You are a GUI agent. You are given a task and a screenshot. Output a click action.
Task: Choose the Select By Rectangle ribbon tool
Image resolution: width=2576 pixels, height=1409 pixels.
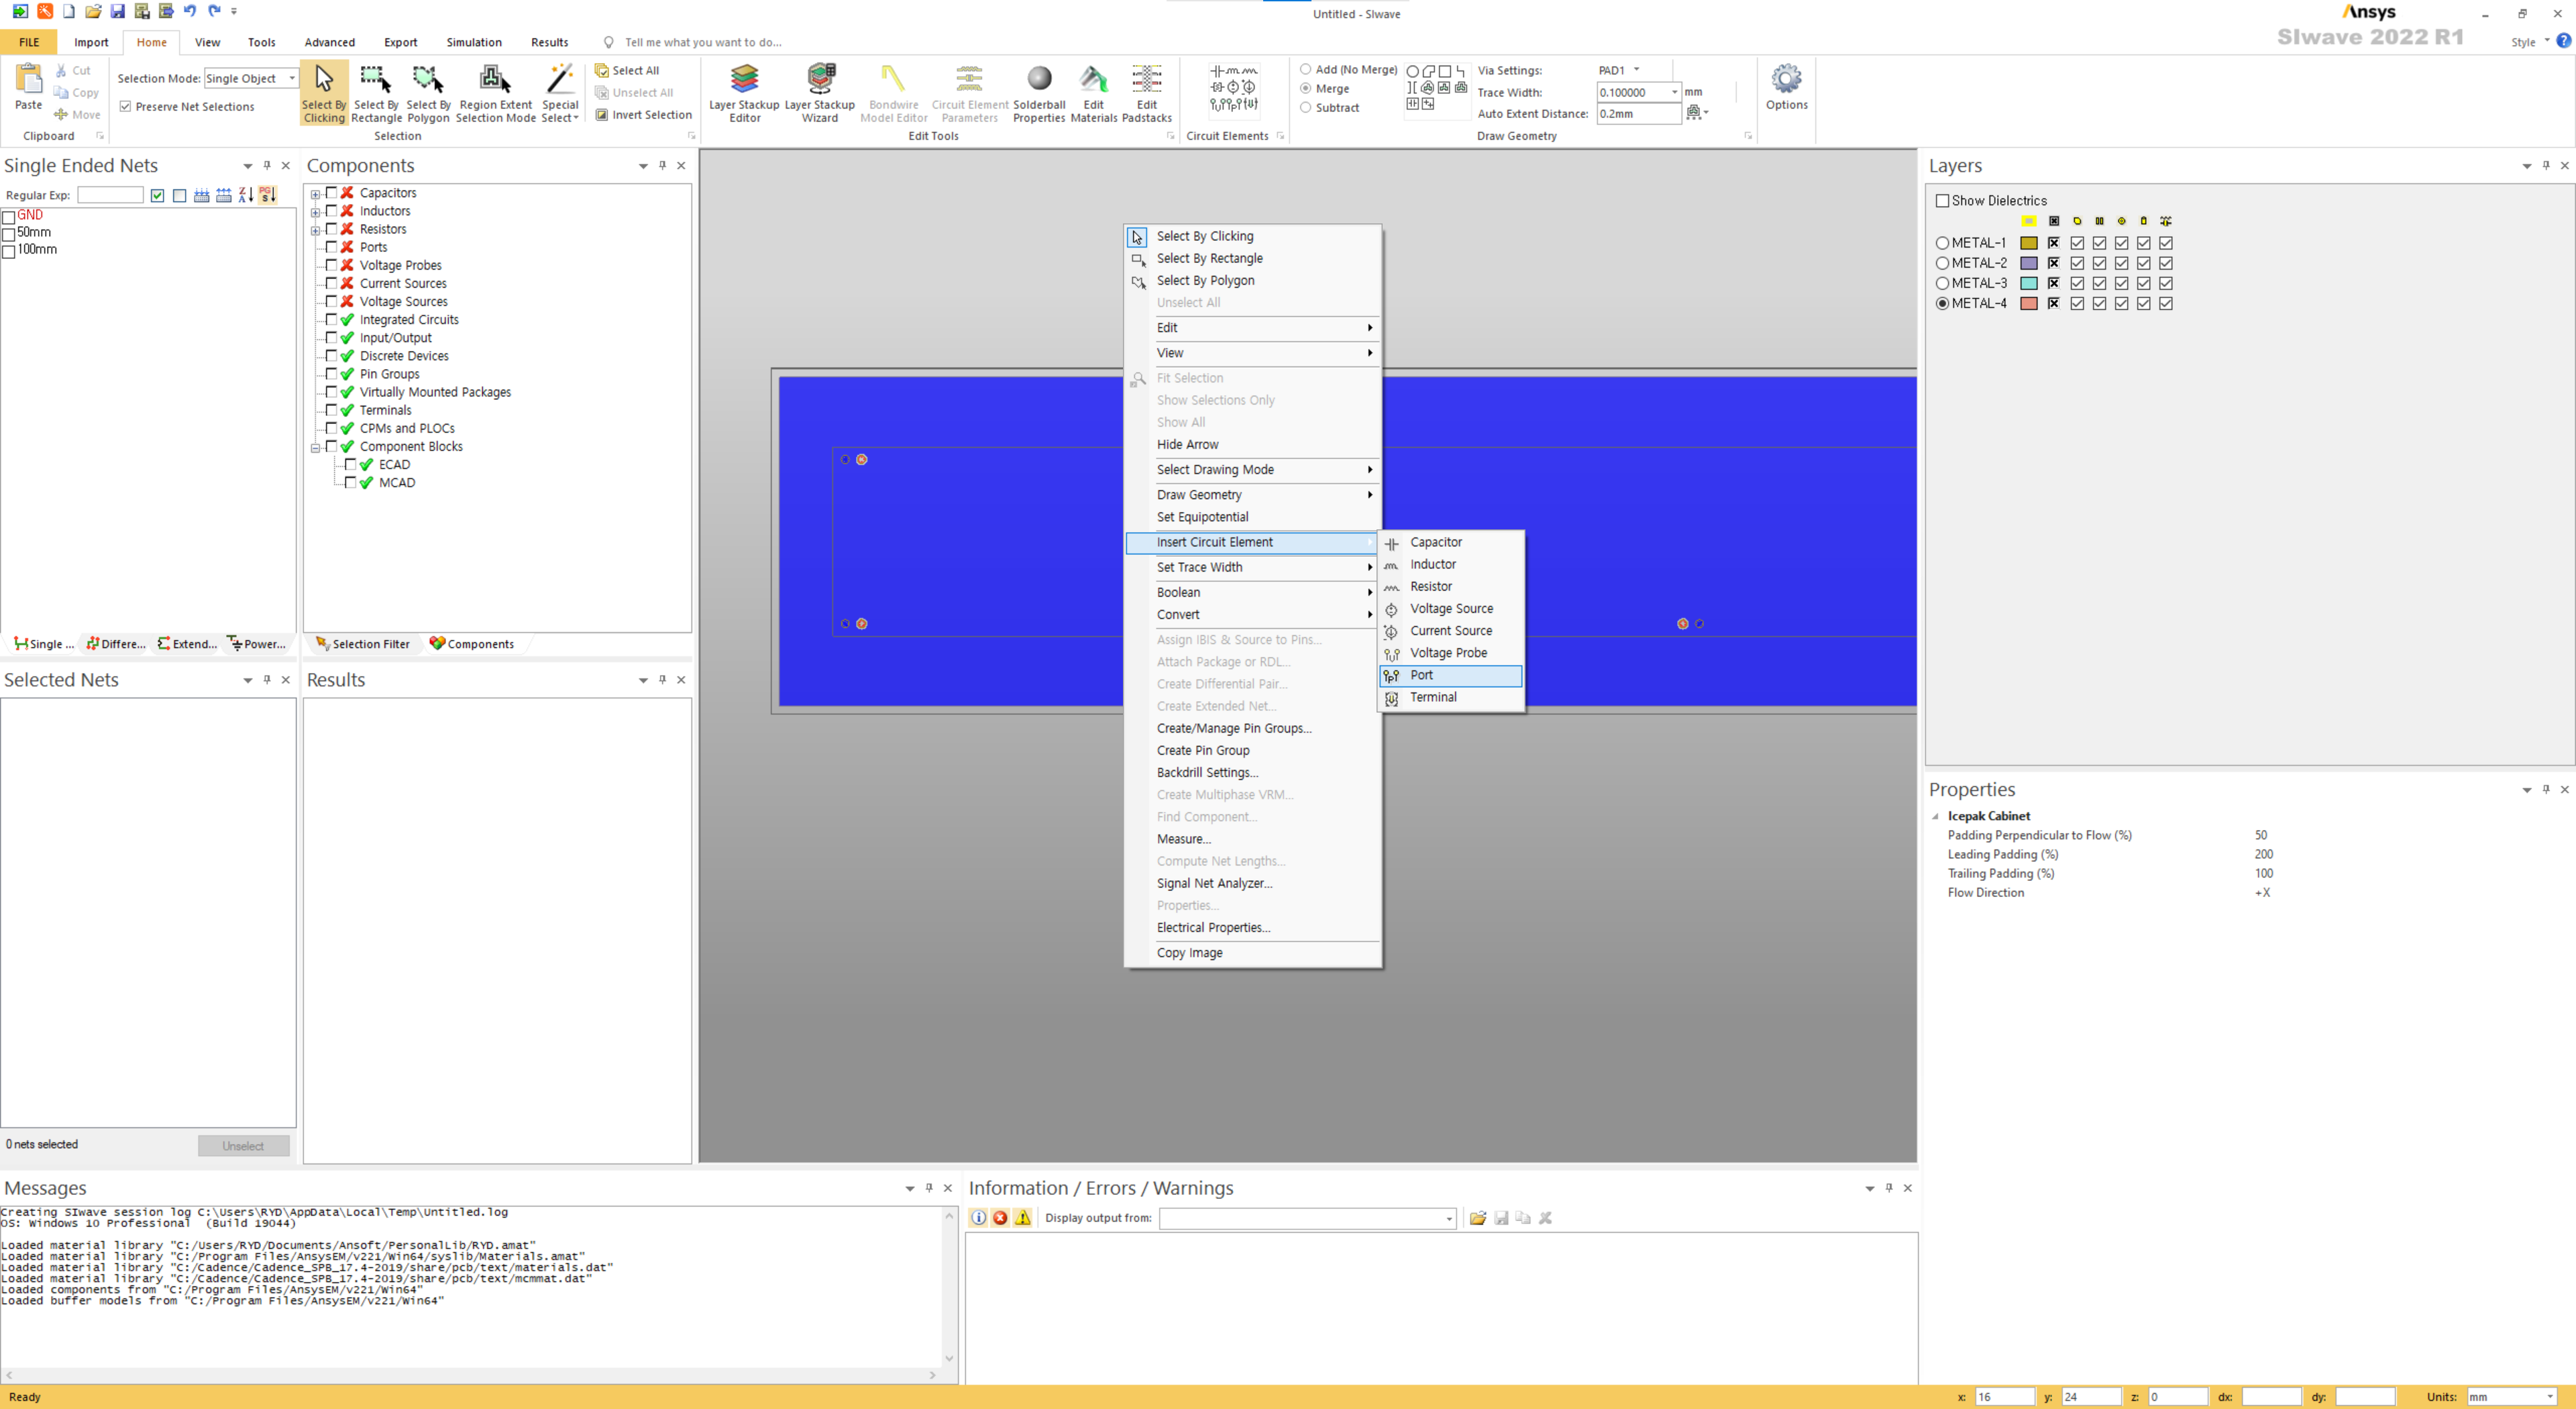(376, 93)
